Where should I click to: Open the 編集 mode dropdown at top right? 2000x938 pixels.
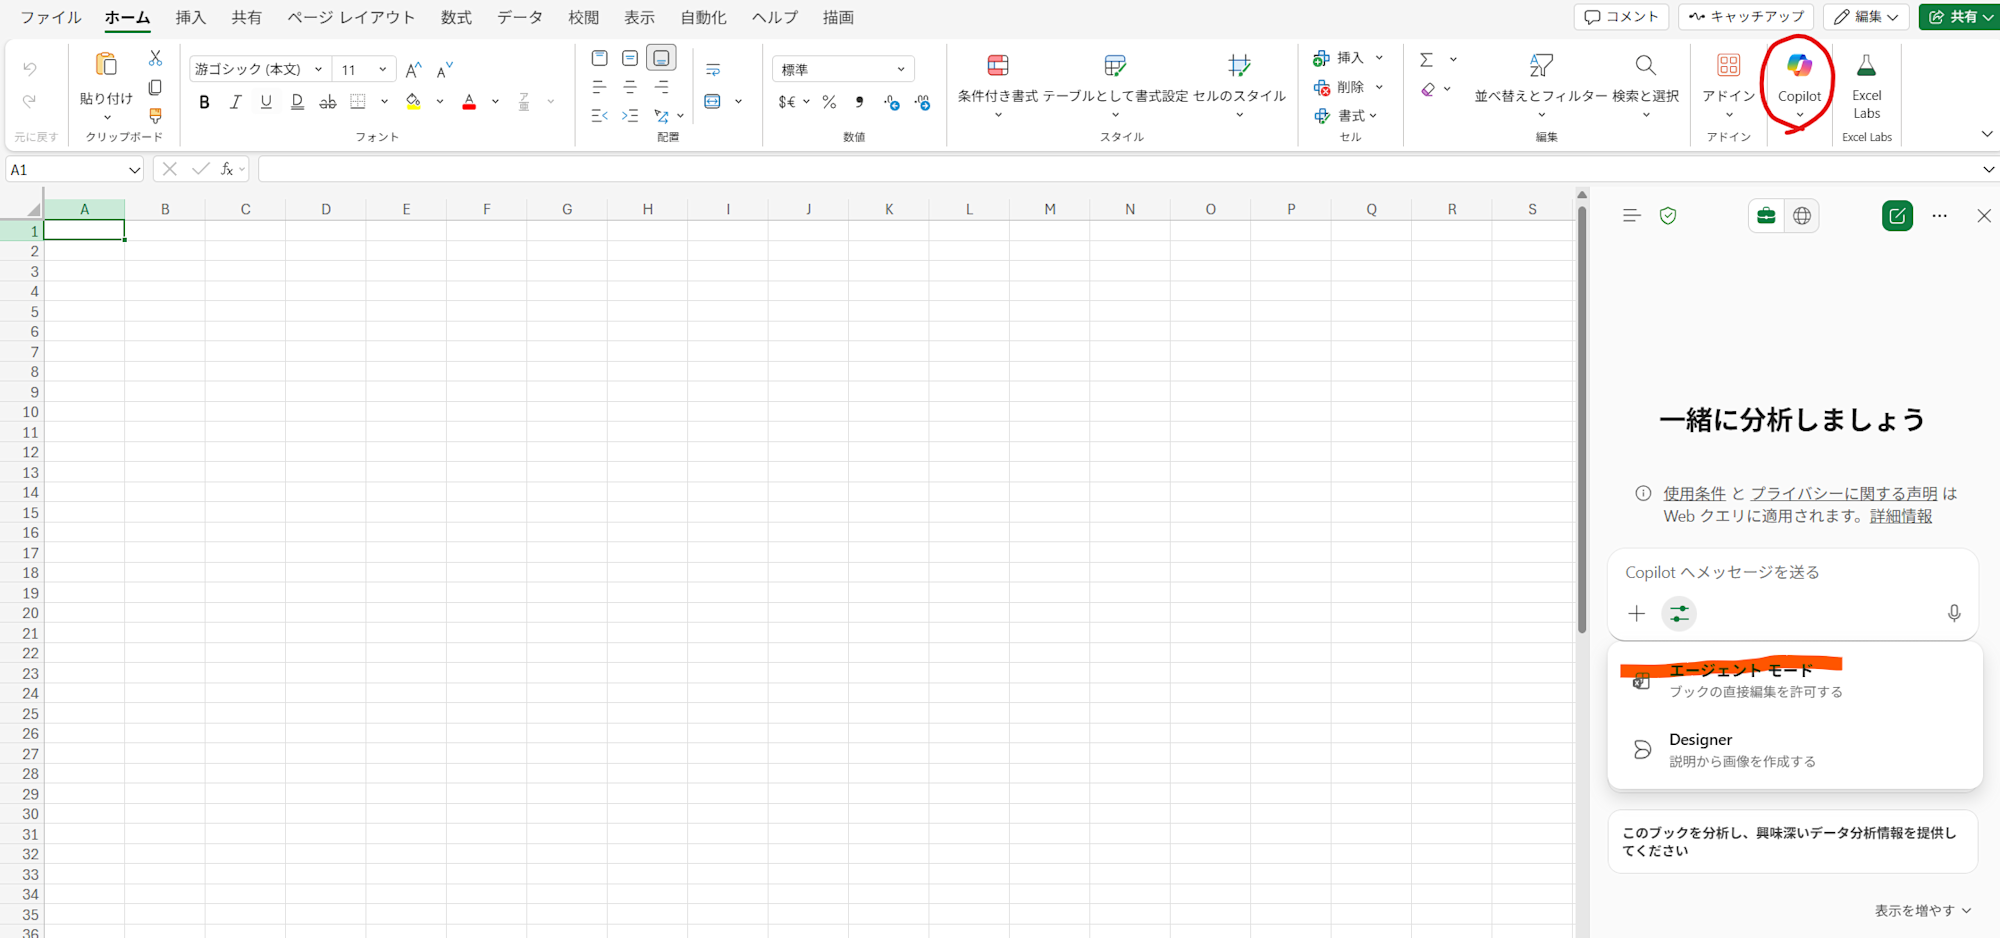[1866, 17]
